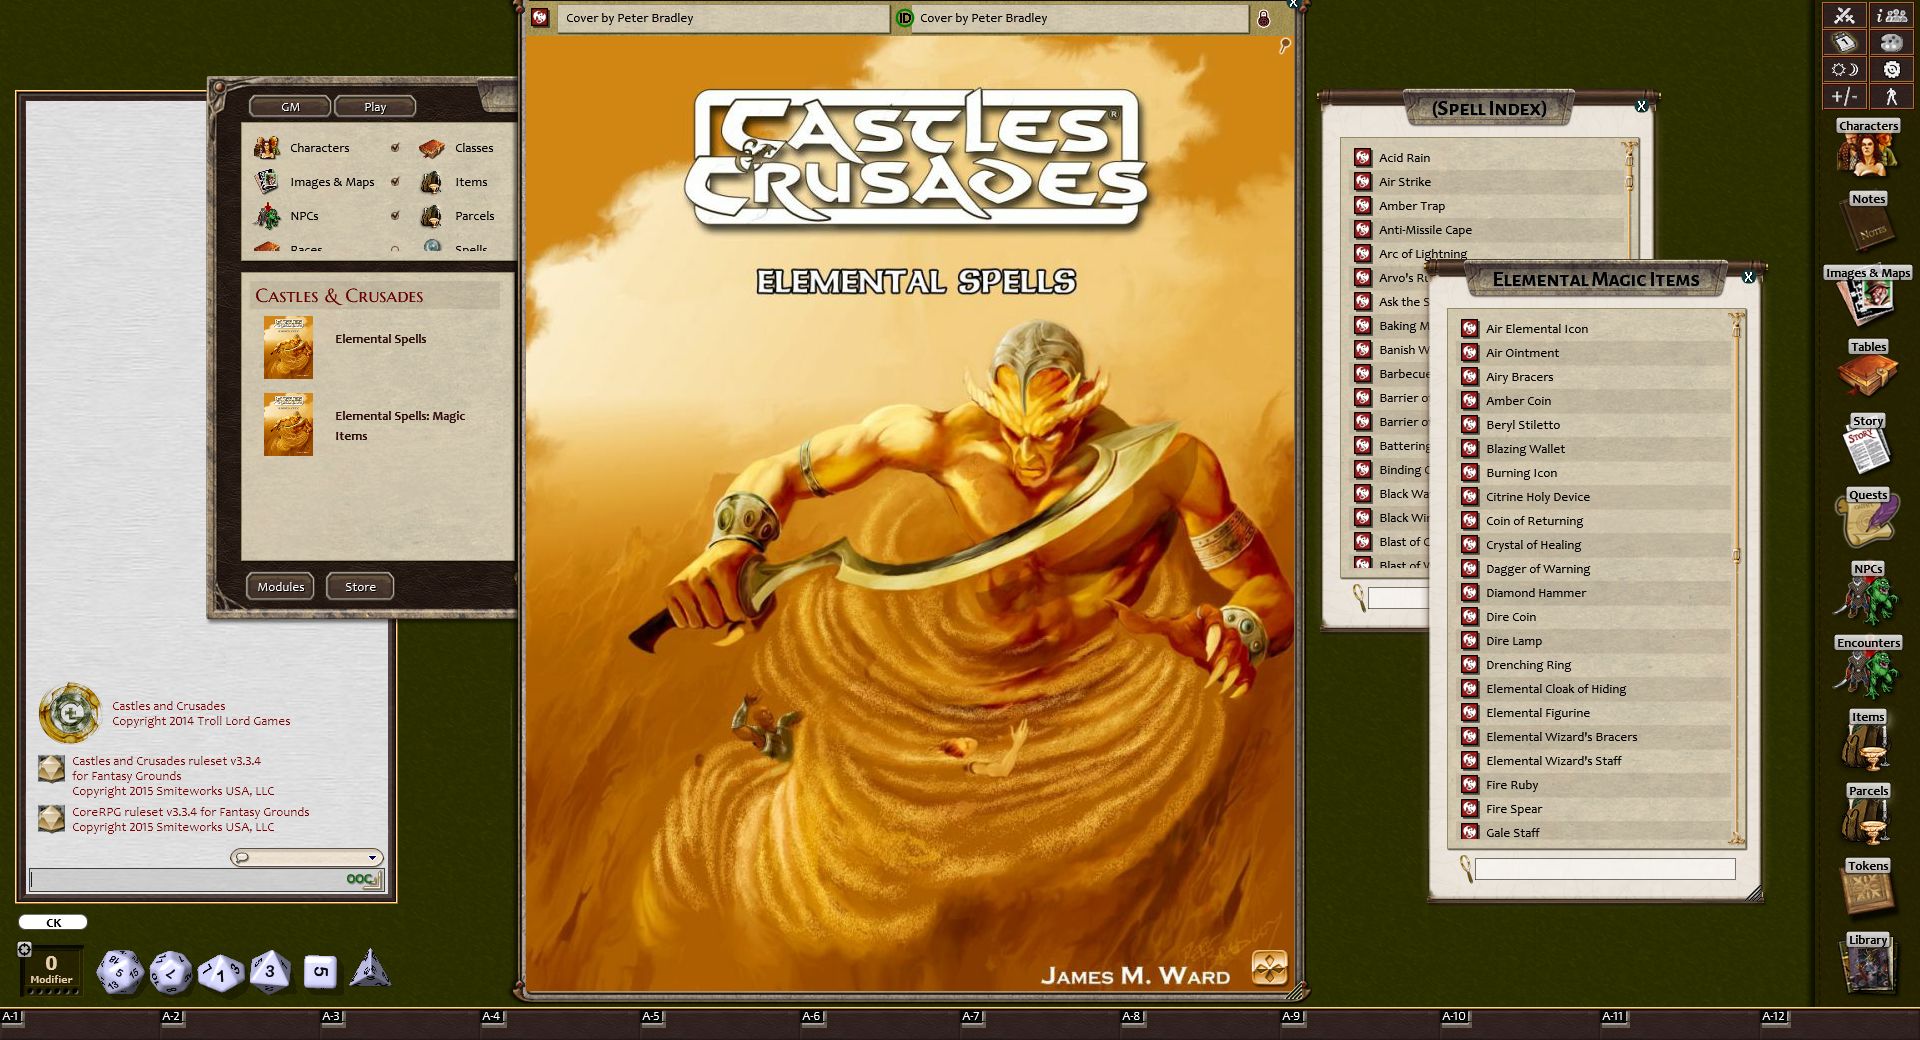This screenshot has width=1920, height=1040.
Task: Open the Encounters sidebar icon
Action: [1866, 670]
